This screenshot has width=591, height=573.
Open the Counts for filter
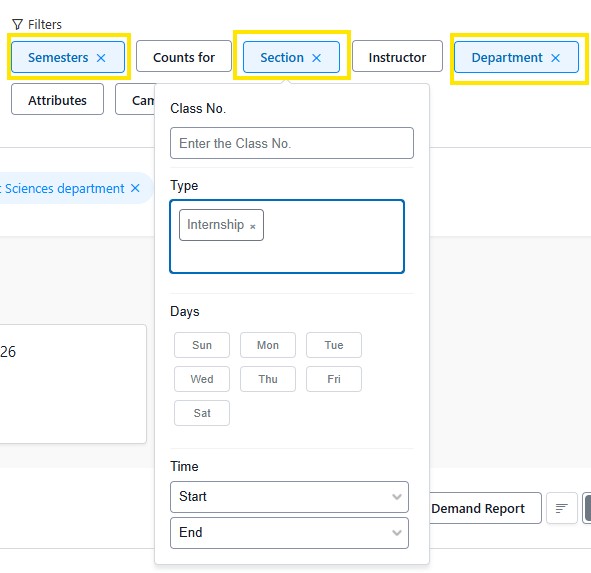pyautogui.click(x=184, y=56)
